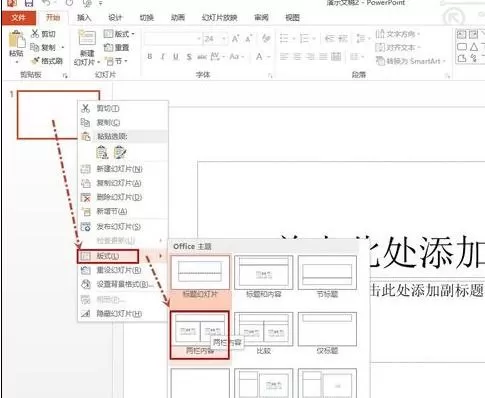Open the font color A swatch button
The height and width of the screenshot is (398, 485).
pyautogui.click(x=259, y=57)
